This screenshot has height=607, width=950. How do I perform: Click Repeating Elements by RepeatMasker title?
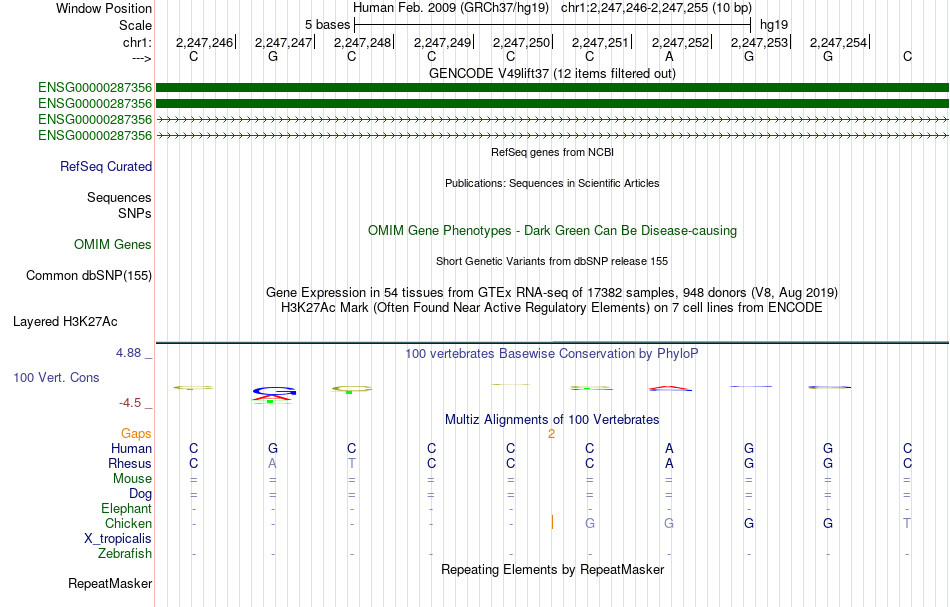552,570
